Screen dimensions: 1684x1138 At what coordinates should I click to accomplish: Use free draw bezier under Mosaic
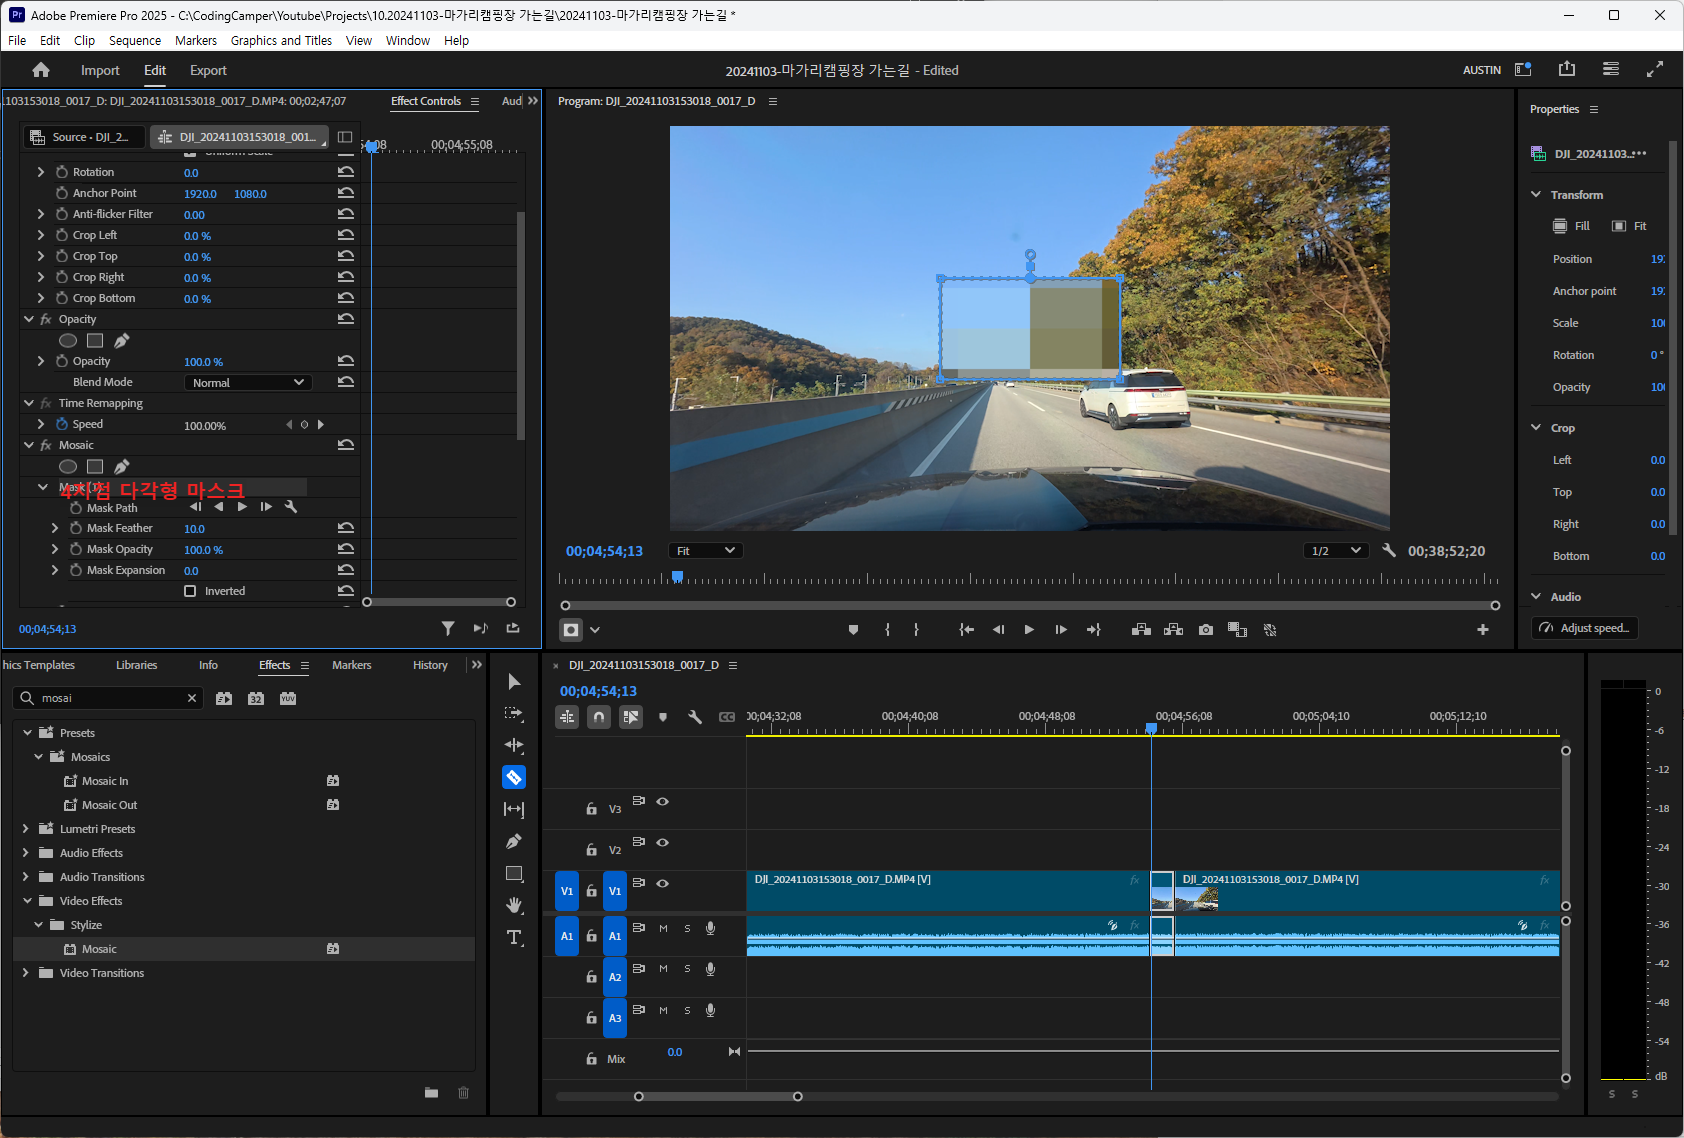pyautogui.click(x=122, y=466)
